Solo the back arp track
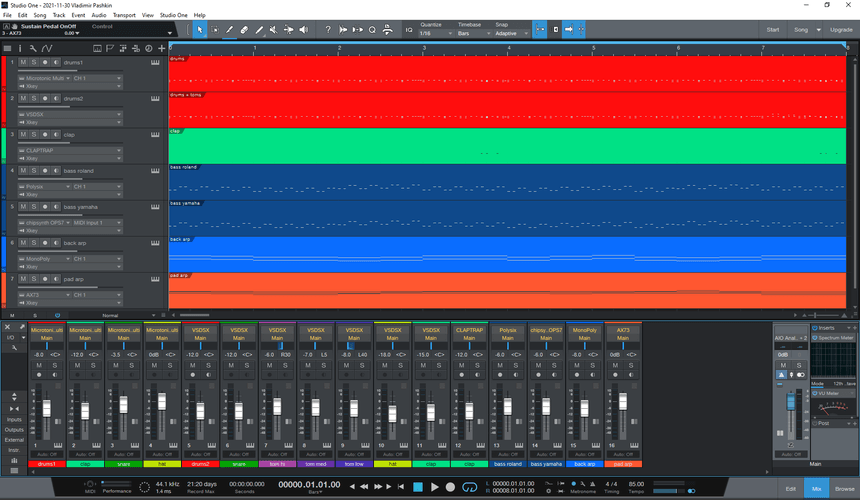The image size is (860, 500). [34, 243]
